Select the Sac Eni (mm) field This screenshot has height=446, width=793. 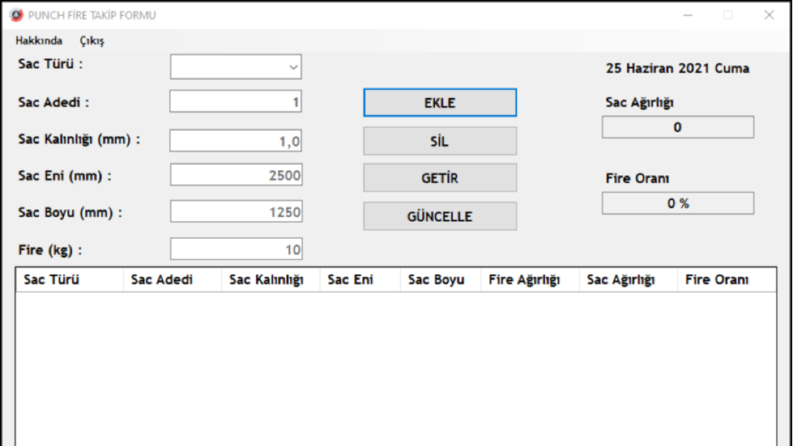click(x=236, y=175)
